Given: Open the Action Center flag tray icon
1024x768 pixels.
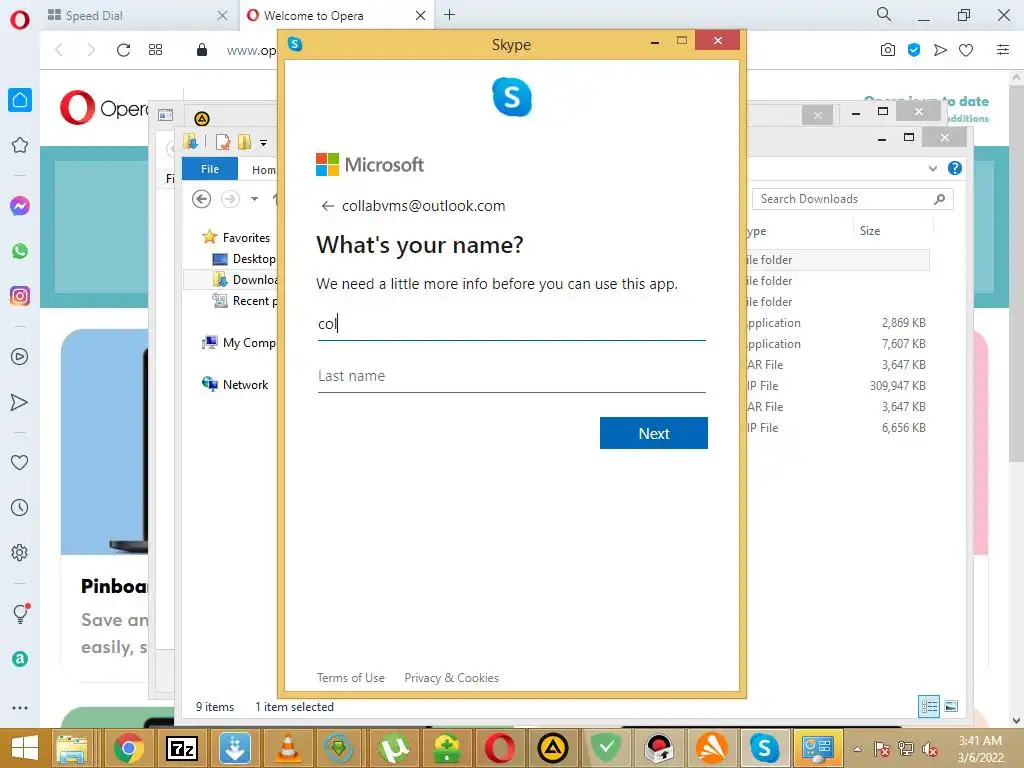Looking at the screenshot, I should tap(882, 749).
